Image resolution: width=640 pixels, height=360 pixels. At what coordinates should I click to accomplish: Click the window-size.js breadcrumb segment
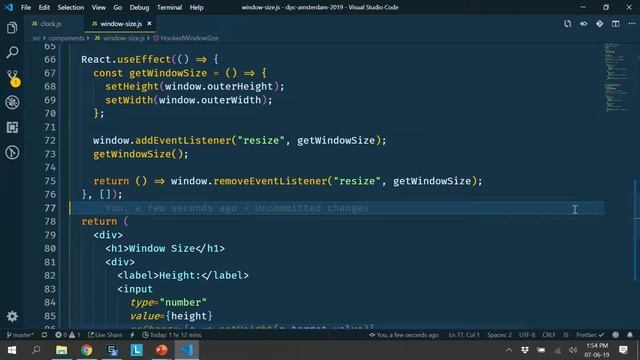click(x=120, y=38)
